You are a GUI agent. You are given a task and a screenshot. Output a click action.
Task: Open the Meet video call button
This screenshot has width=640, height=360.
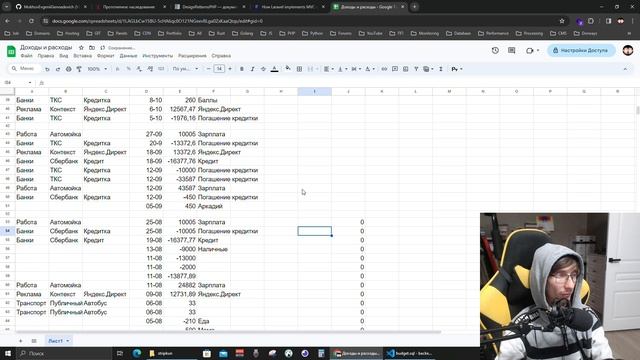(532, 50)
